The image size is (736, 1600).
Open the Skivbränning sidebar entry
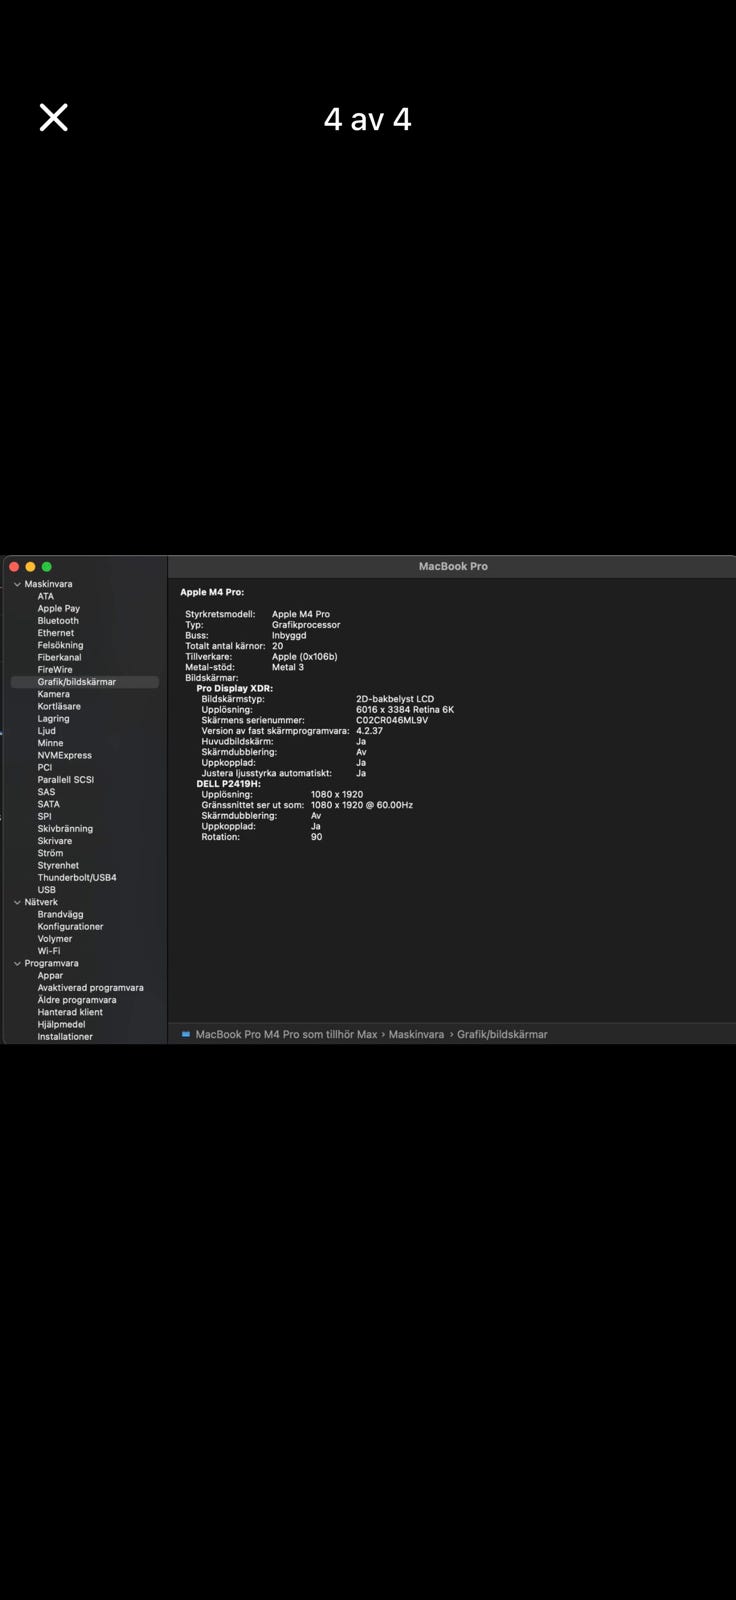[65, 829]
